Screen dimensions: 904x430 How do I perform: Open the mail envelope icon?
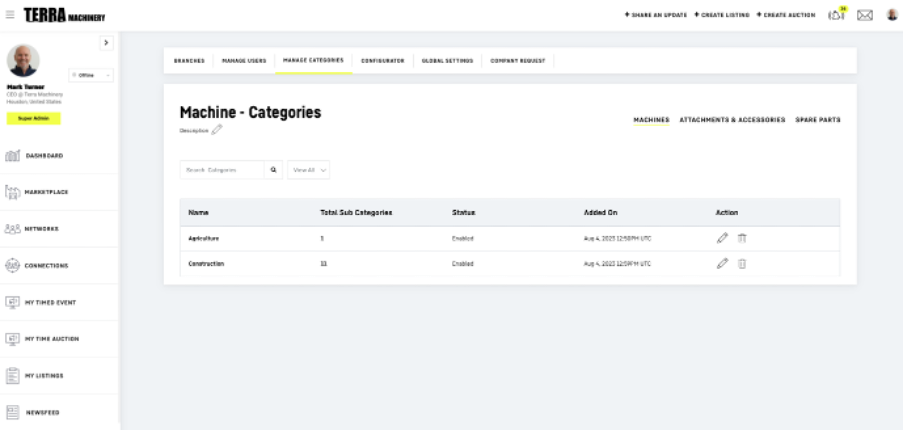(x=865, y=15)
